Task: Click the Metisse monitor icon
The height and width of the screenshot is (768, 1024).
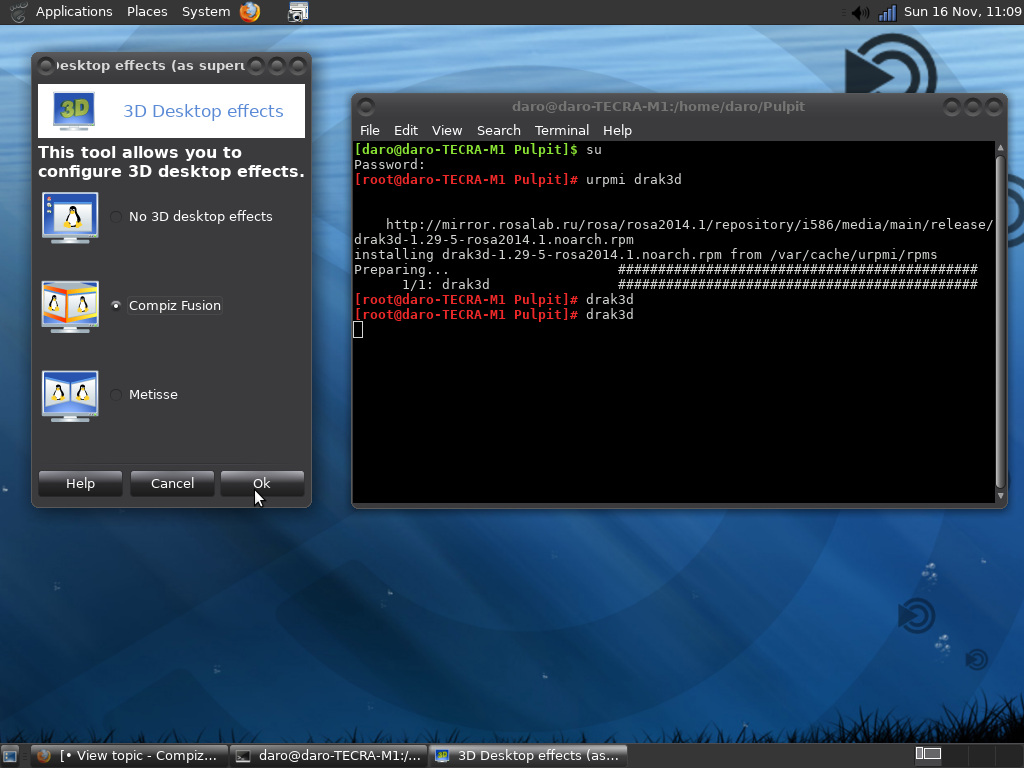Action: [70, 395]
